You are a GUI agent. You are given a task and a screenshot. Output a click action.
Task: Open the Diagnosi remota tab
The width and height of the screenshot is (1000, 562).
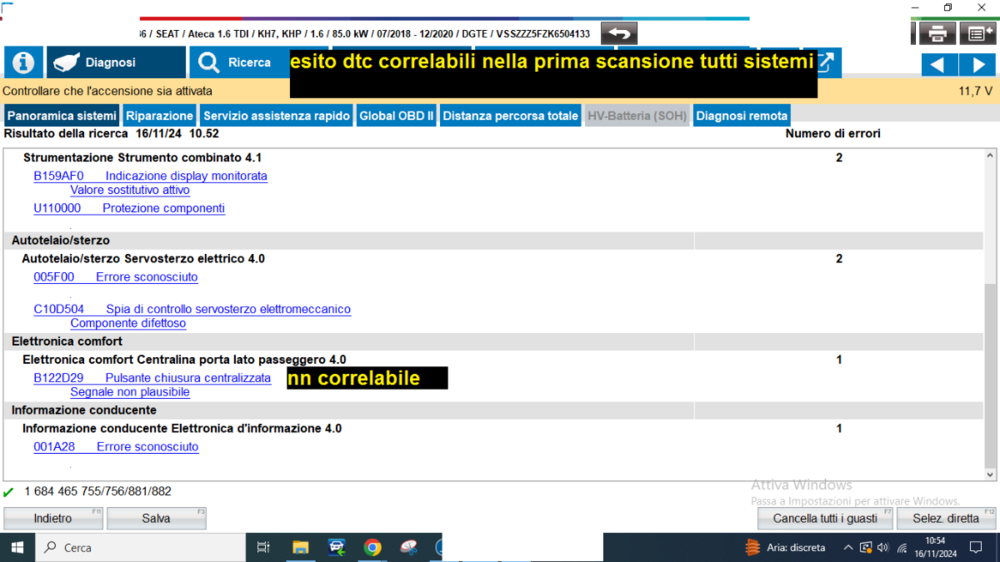pos(742,116)
